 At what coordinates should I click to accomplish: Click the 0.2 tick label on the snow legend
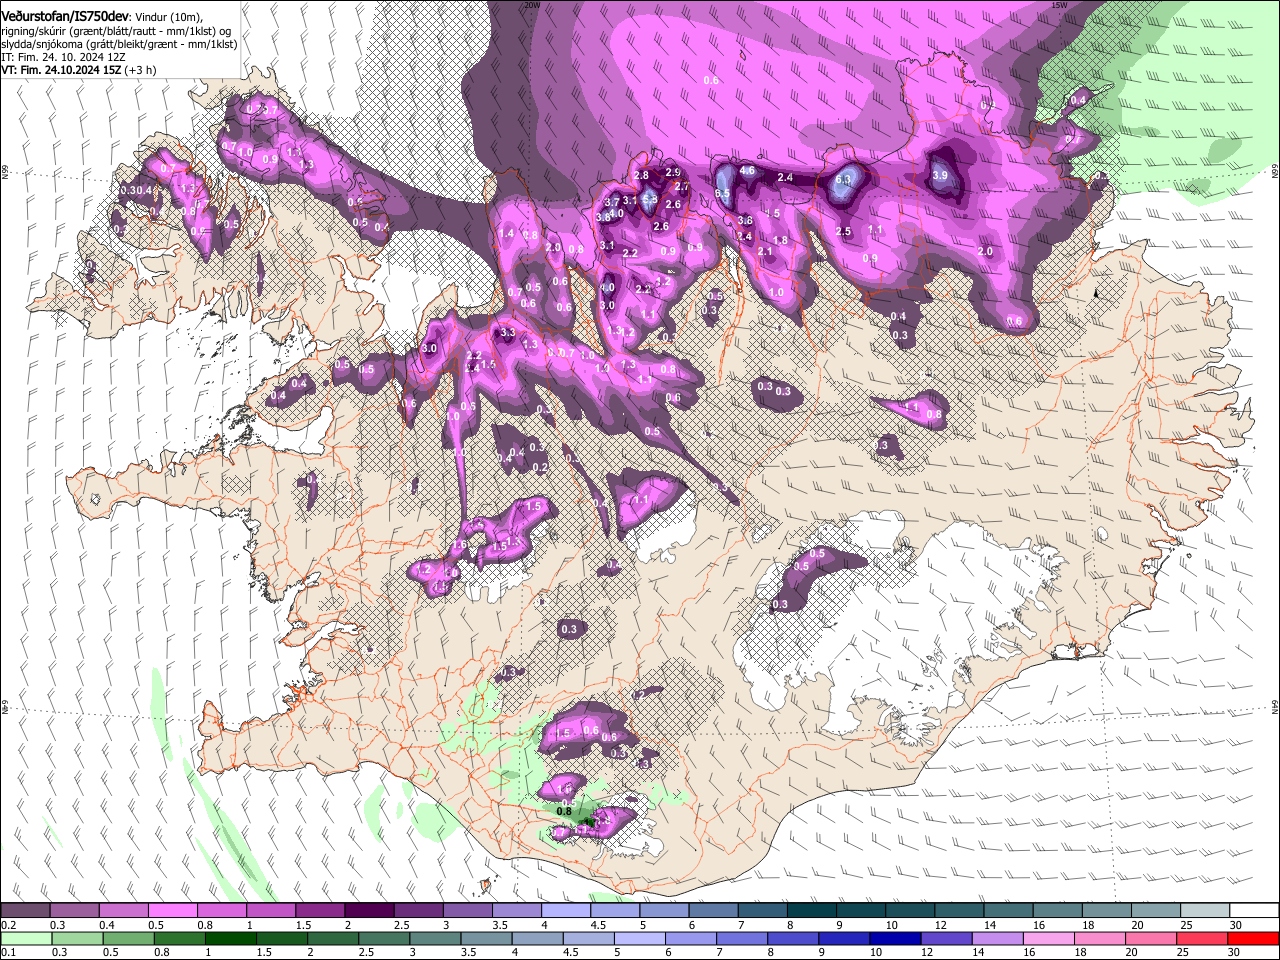(x=7, y=925)
